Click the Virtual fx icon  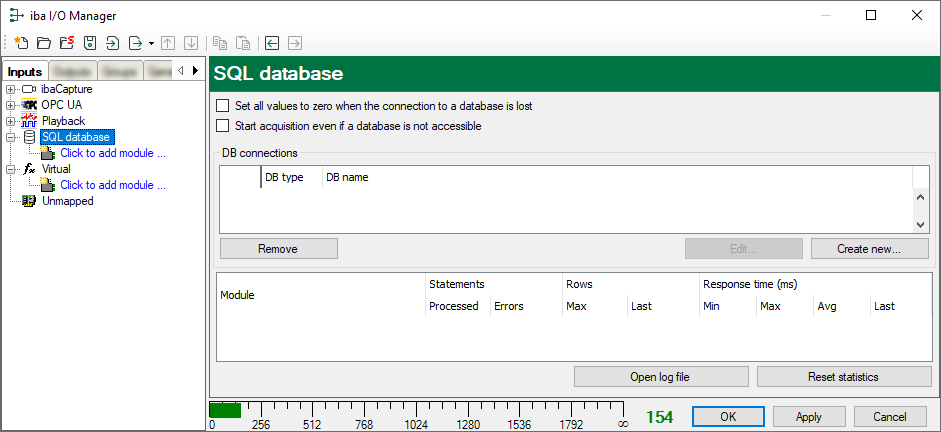tap(29, 169)
